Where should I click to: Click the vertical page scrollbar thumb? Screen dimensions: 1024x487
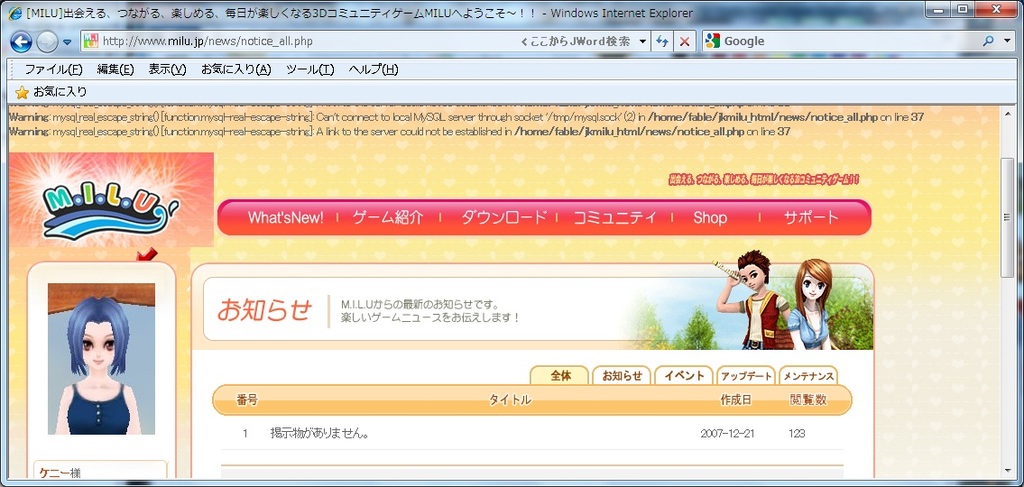tap(1007, 215)
